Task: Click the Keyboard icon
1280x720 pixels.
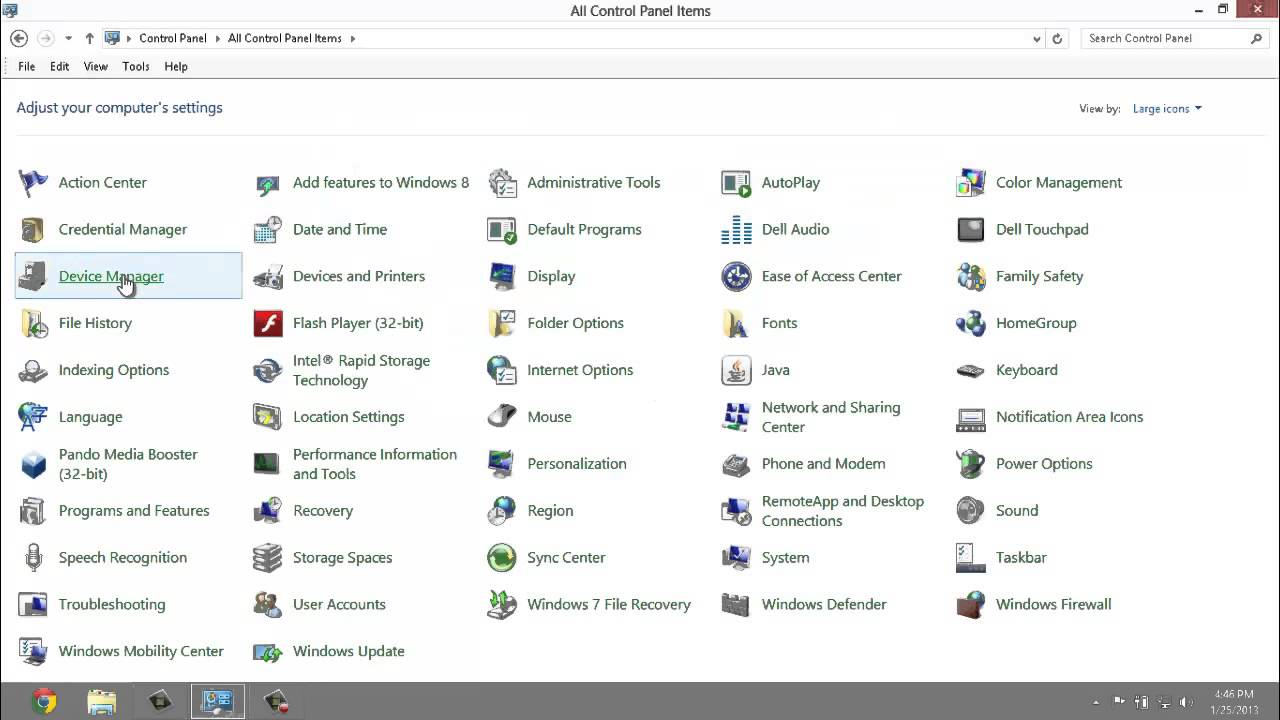Action: tap(970, 370)
